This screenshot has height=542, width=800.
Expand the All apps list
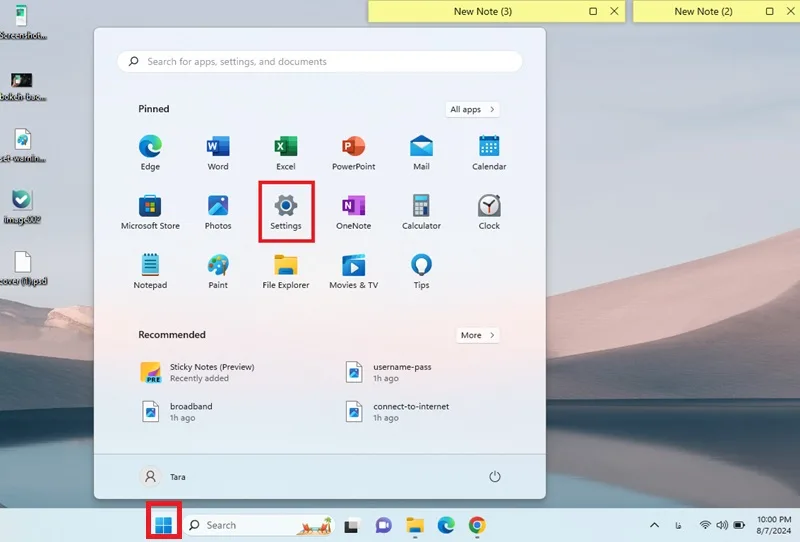coord(472,109)
